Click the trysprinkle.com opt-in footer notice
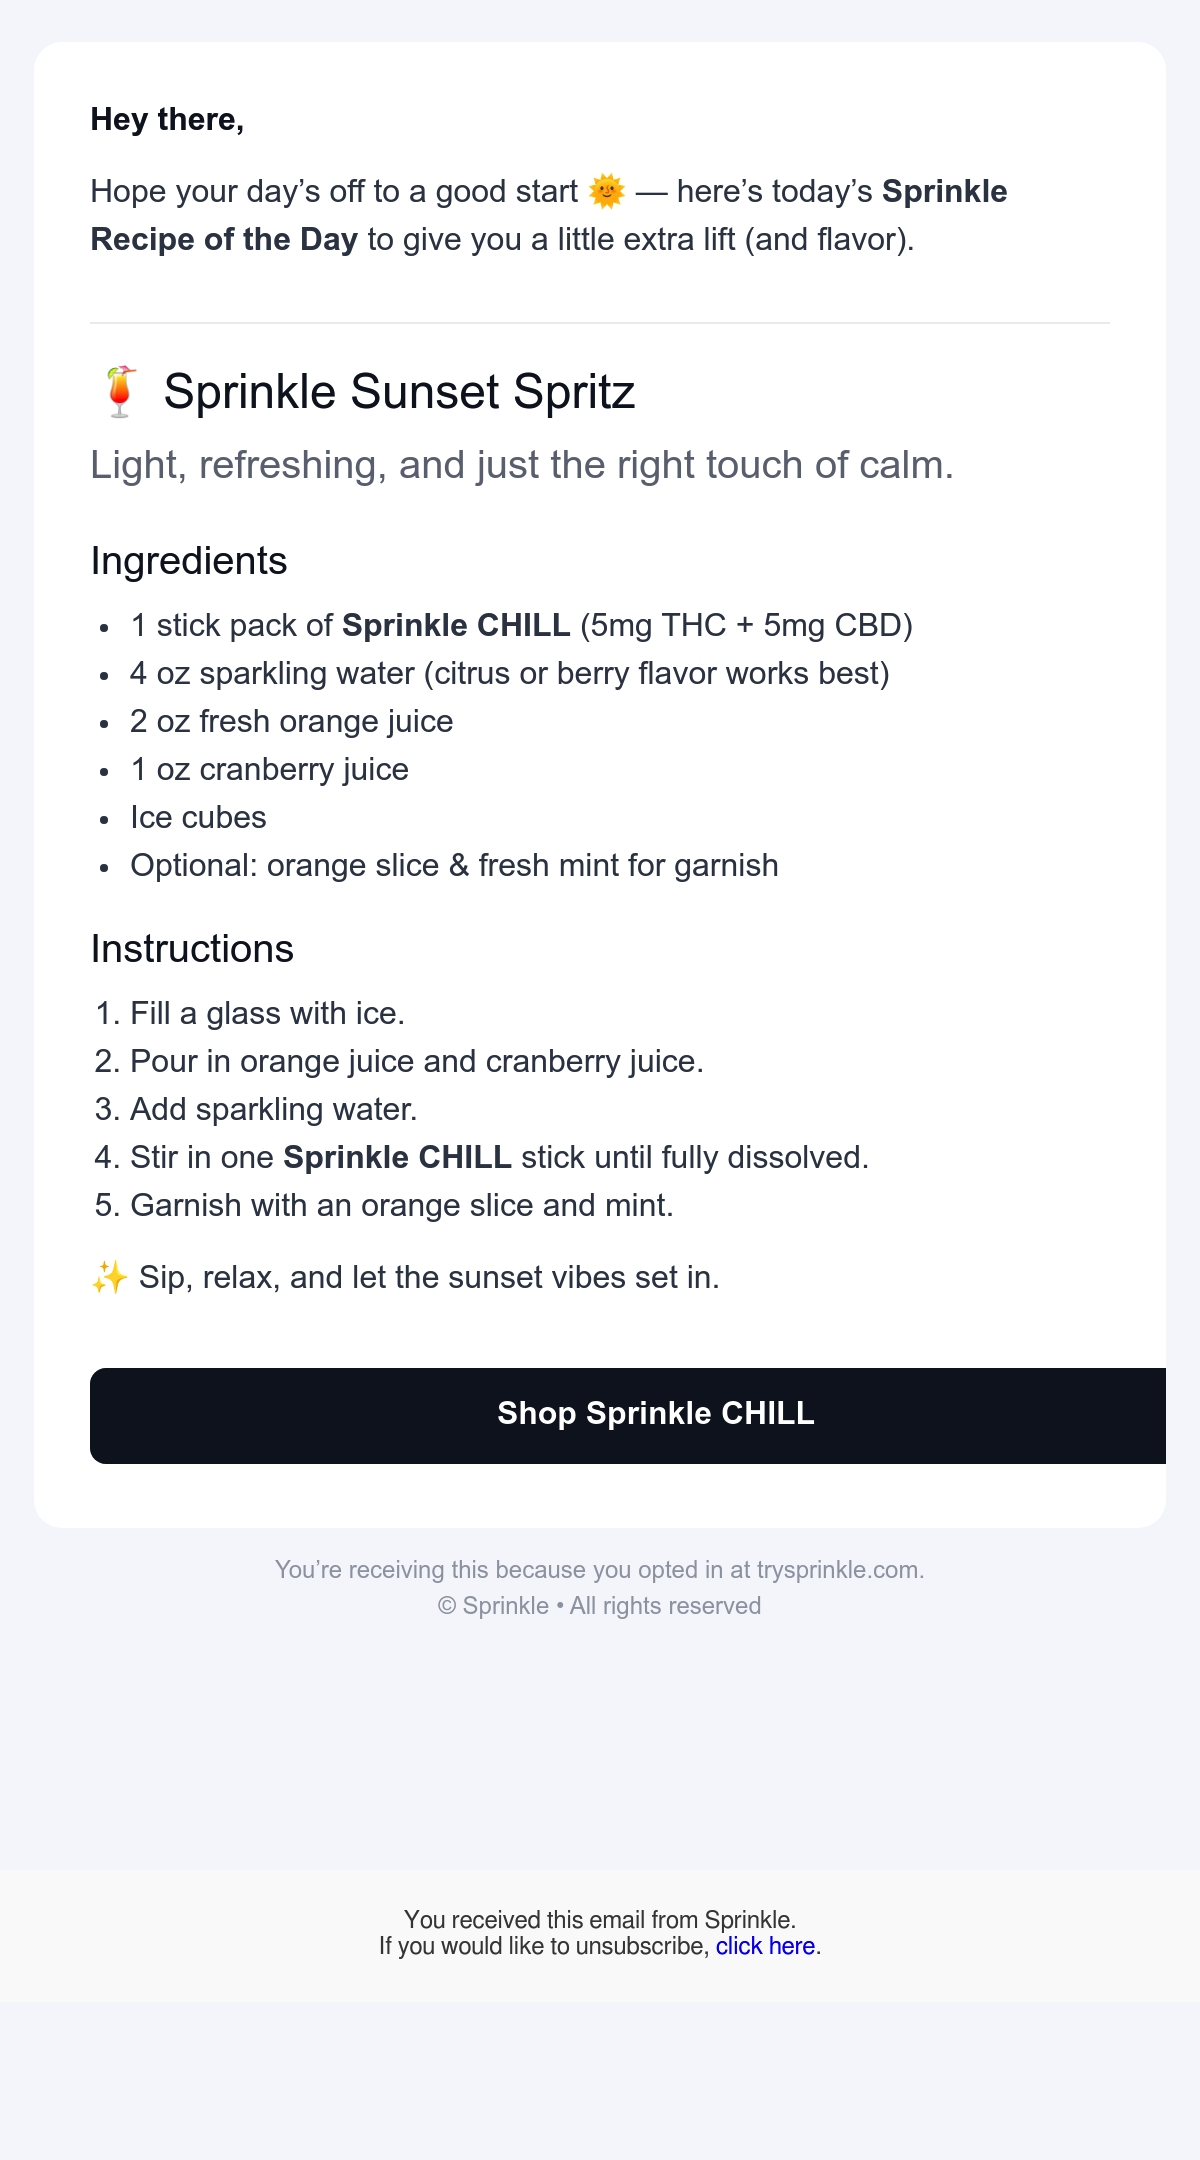 point(600,1569)
